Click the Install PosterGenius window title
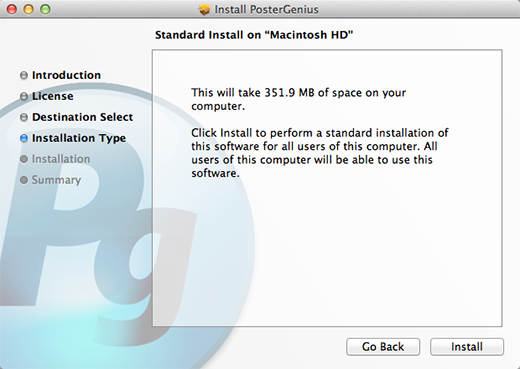This screenshot has width=520, height=369. [266, 9]
